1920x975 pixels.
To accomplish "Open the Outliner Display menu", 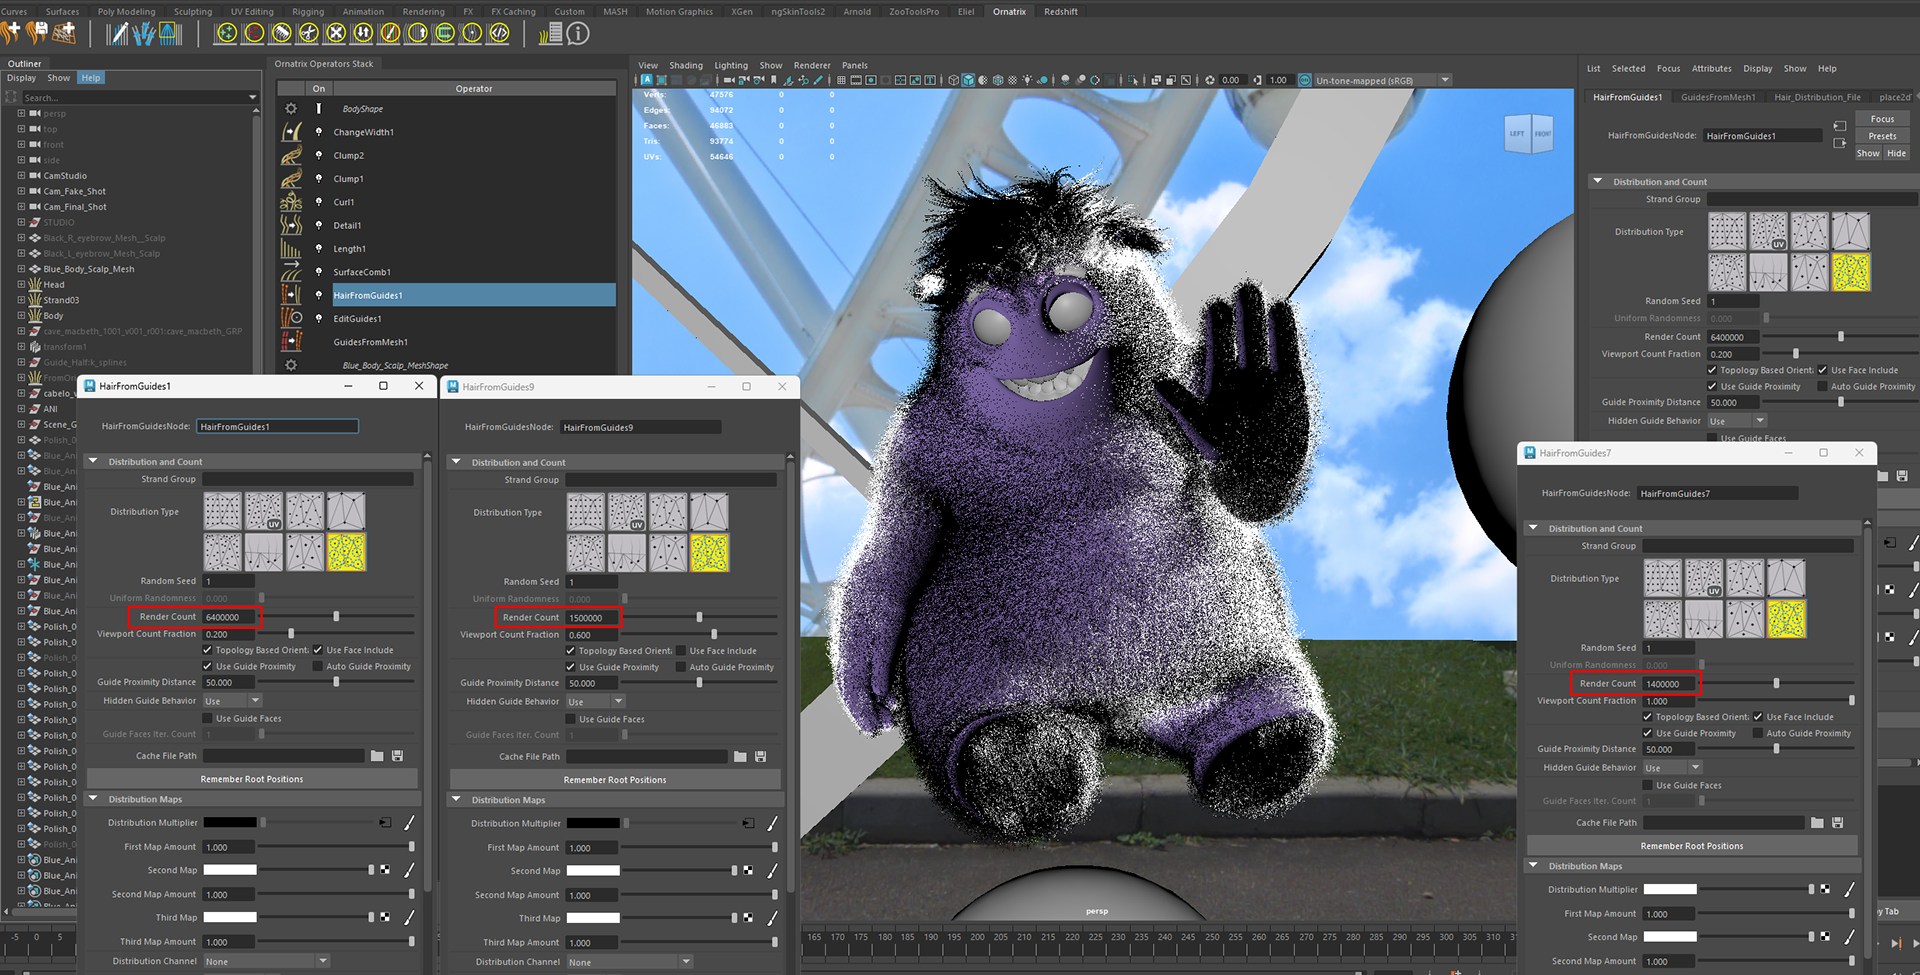I will (x=21, y=78).
